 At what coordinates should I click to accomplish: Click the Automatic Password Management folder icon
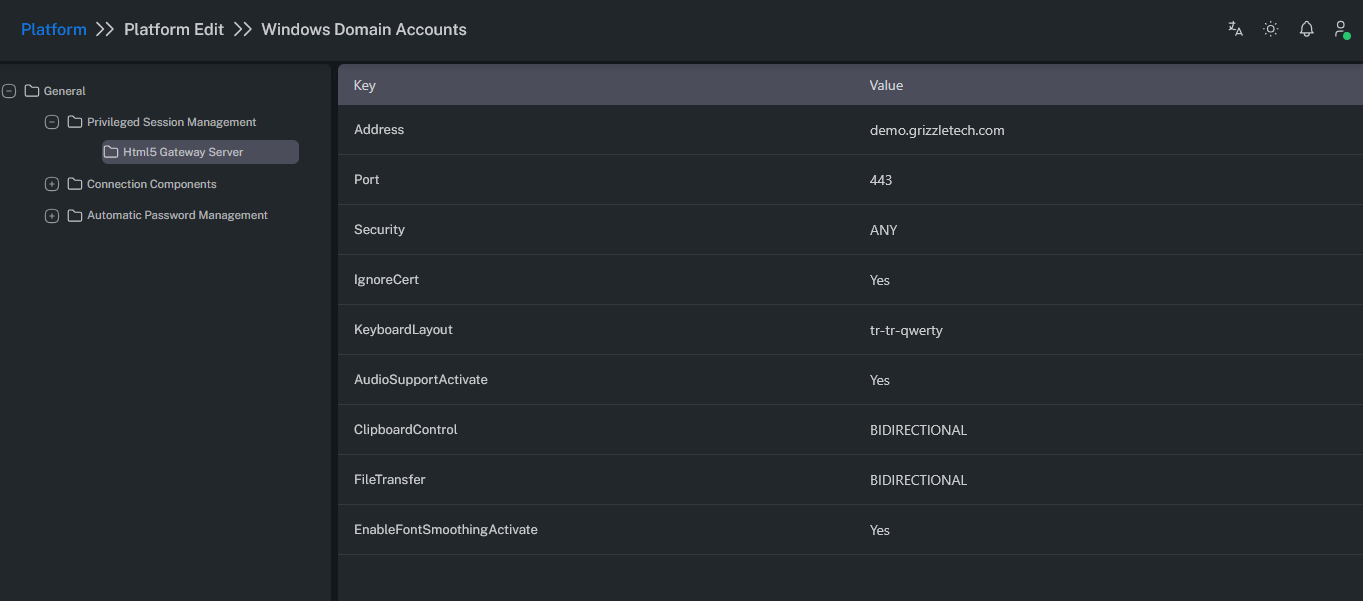click(x=75, y=215)
